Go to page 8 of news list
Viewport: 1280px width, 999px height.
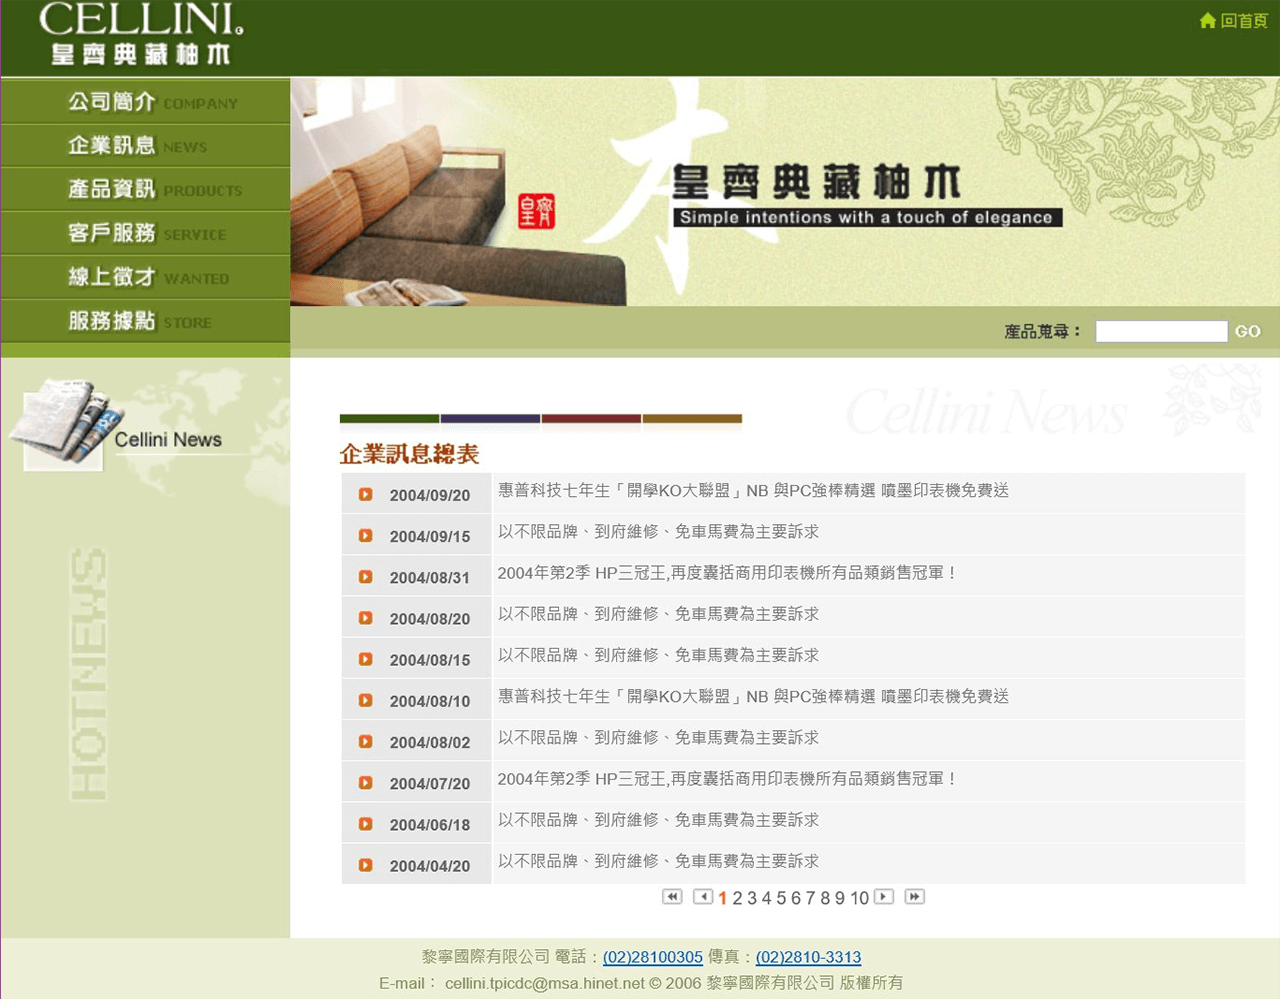[825, 898]
